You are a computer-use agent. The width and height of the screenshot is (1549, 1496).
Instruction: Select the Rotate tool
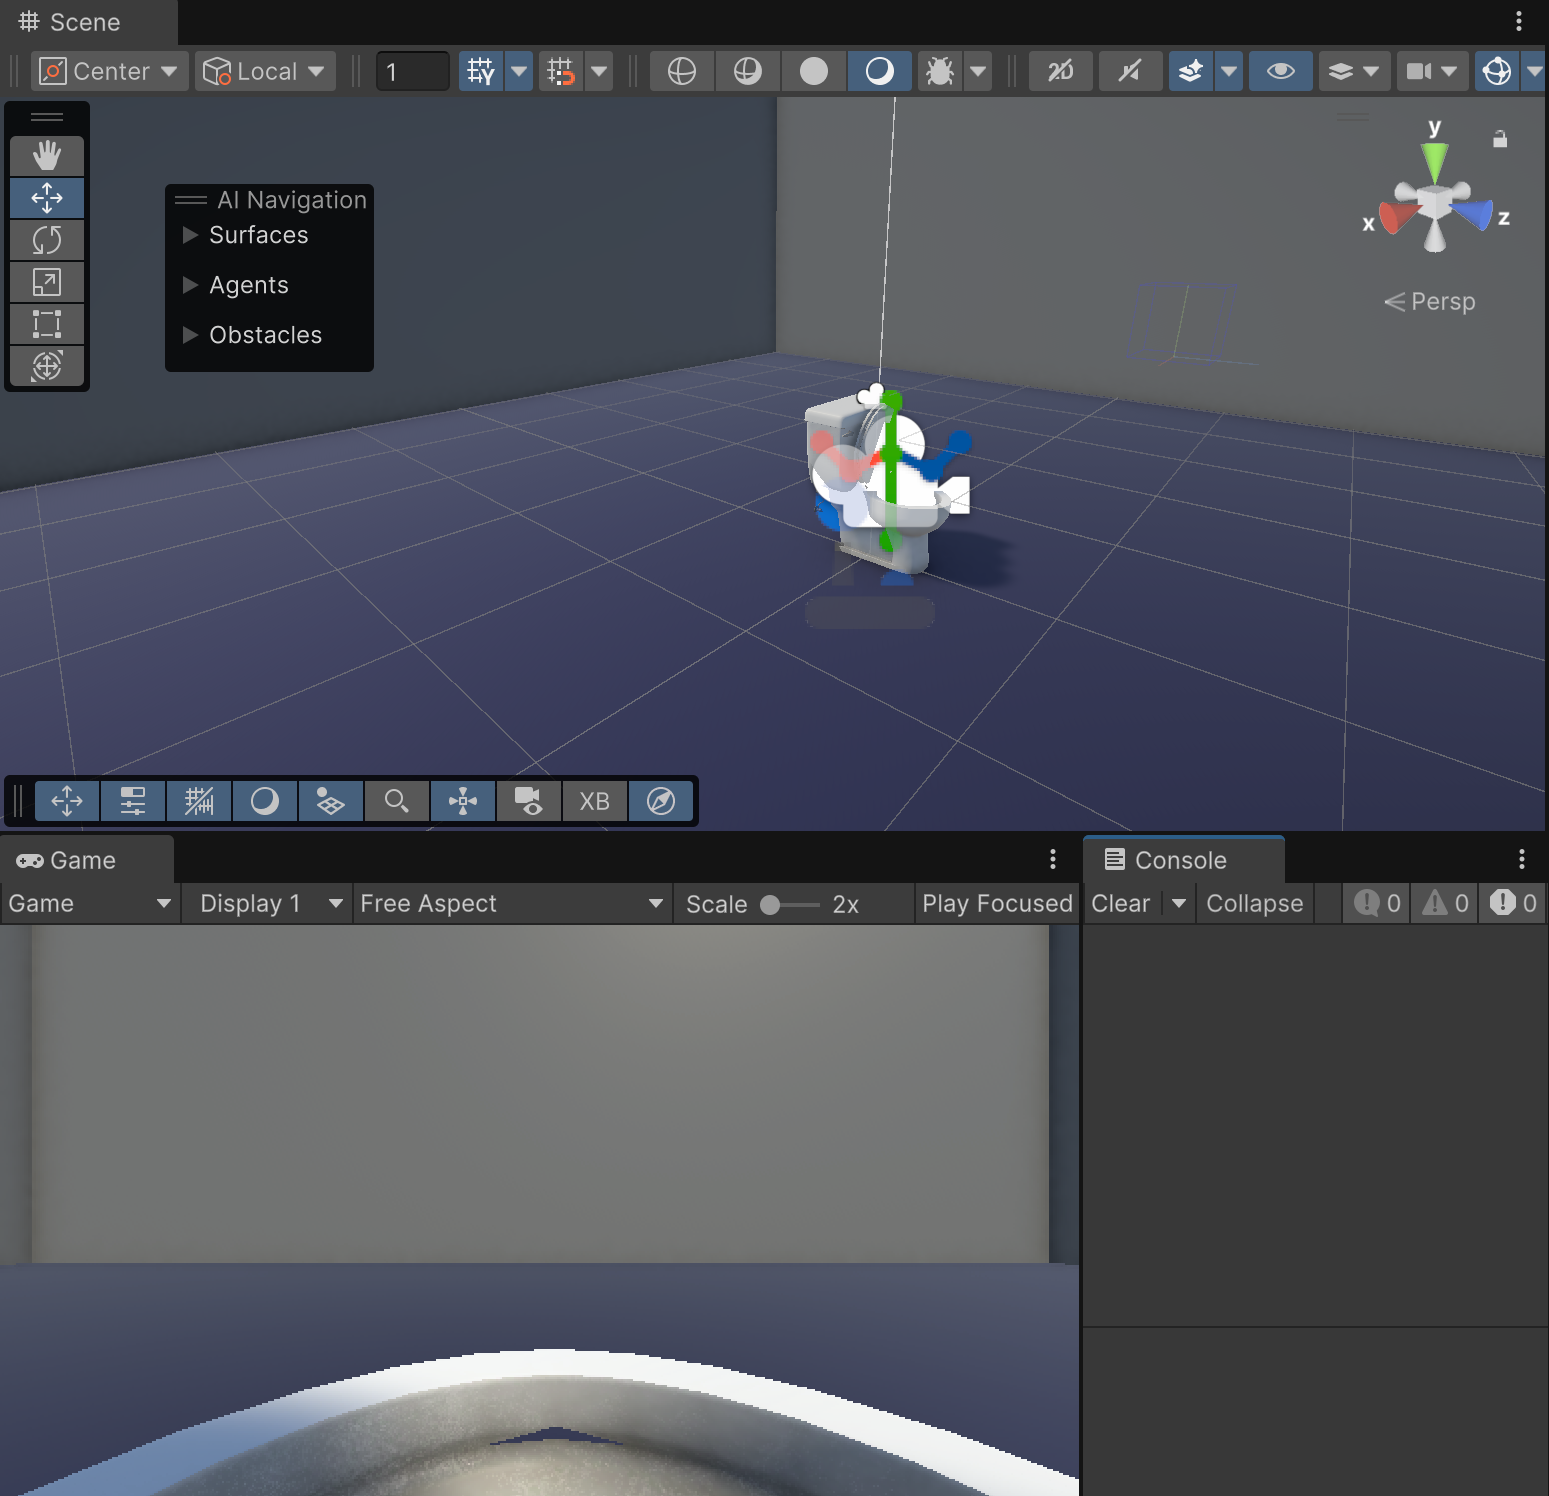click(47, 239)
